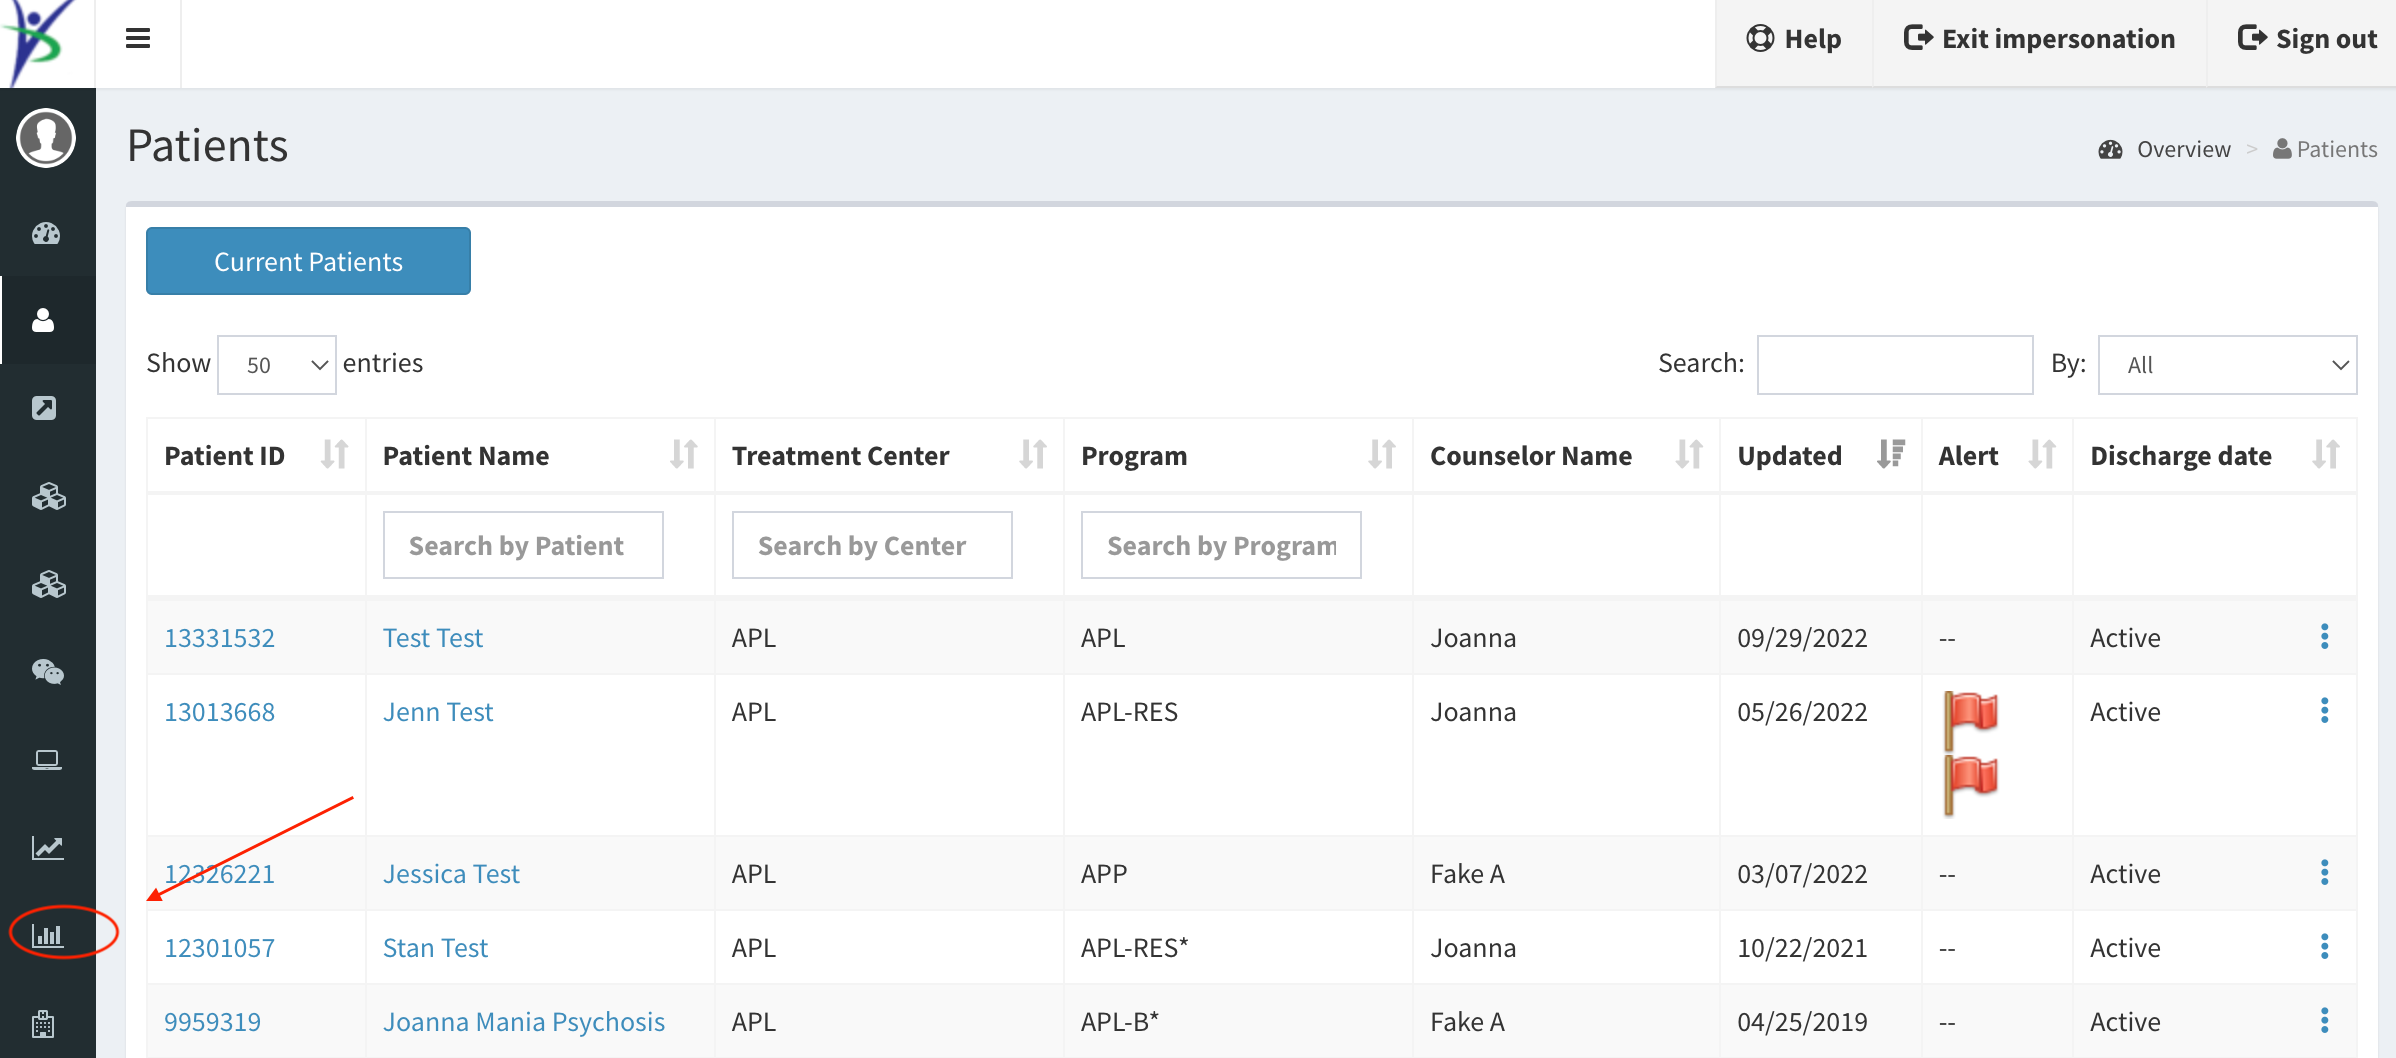Open the line graph trends icon
Image resolution: width=2396 pixels, height=1058 pixels.
46,847
